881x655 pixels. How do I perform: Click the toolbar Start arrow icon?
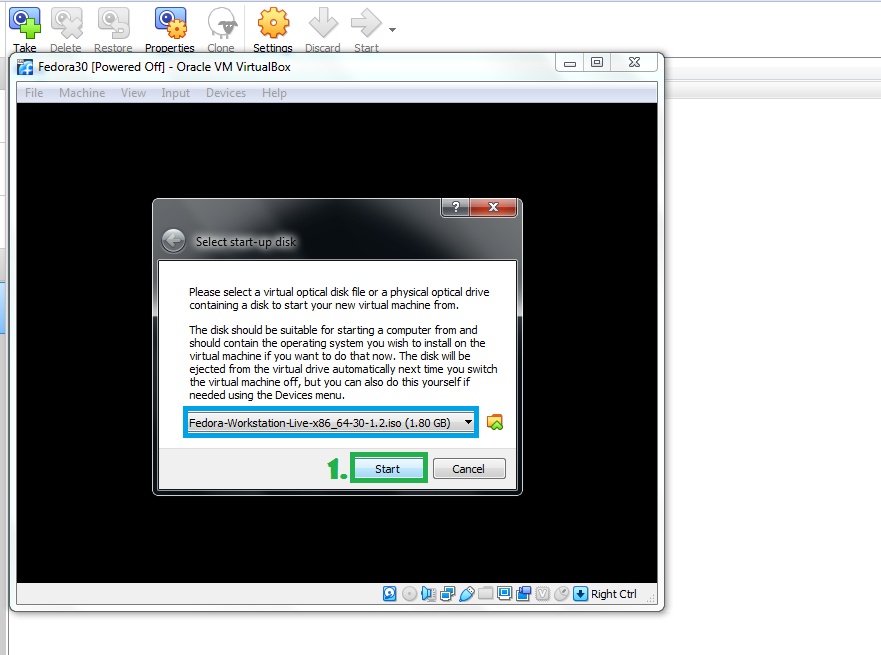pyautogui.click(x=366, y=23)
